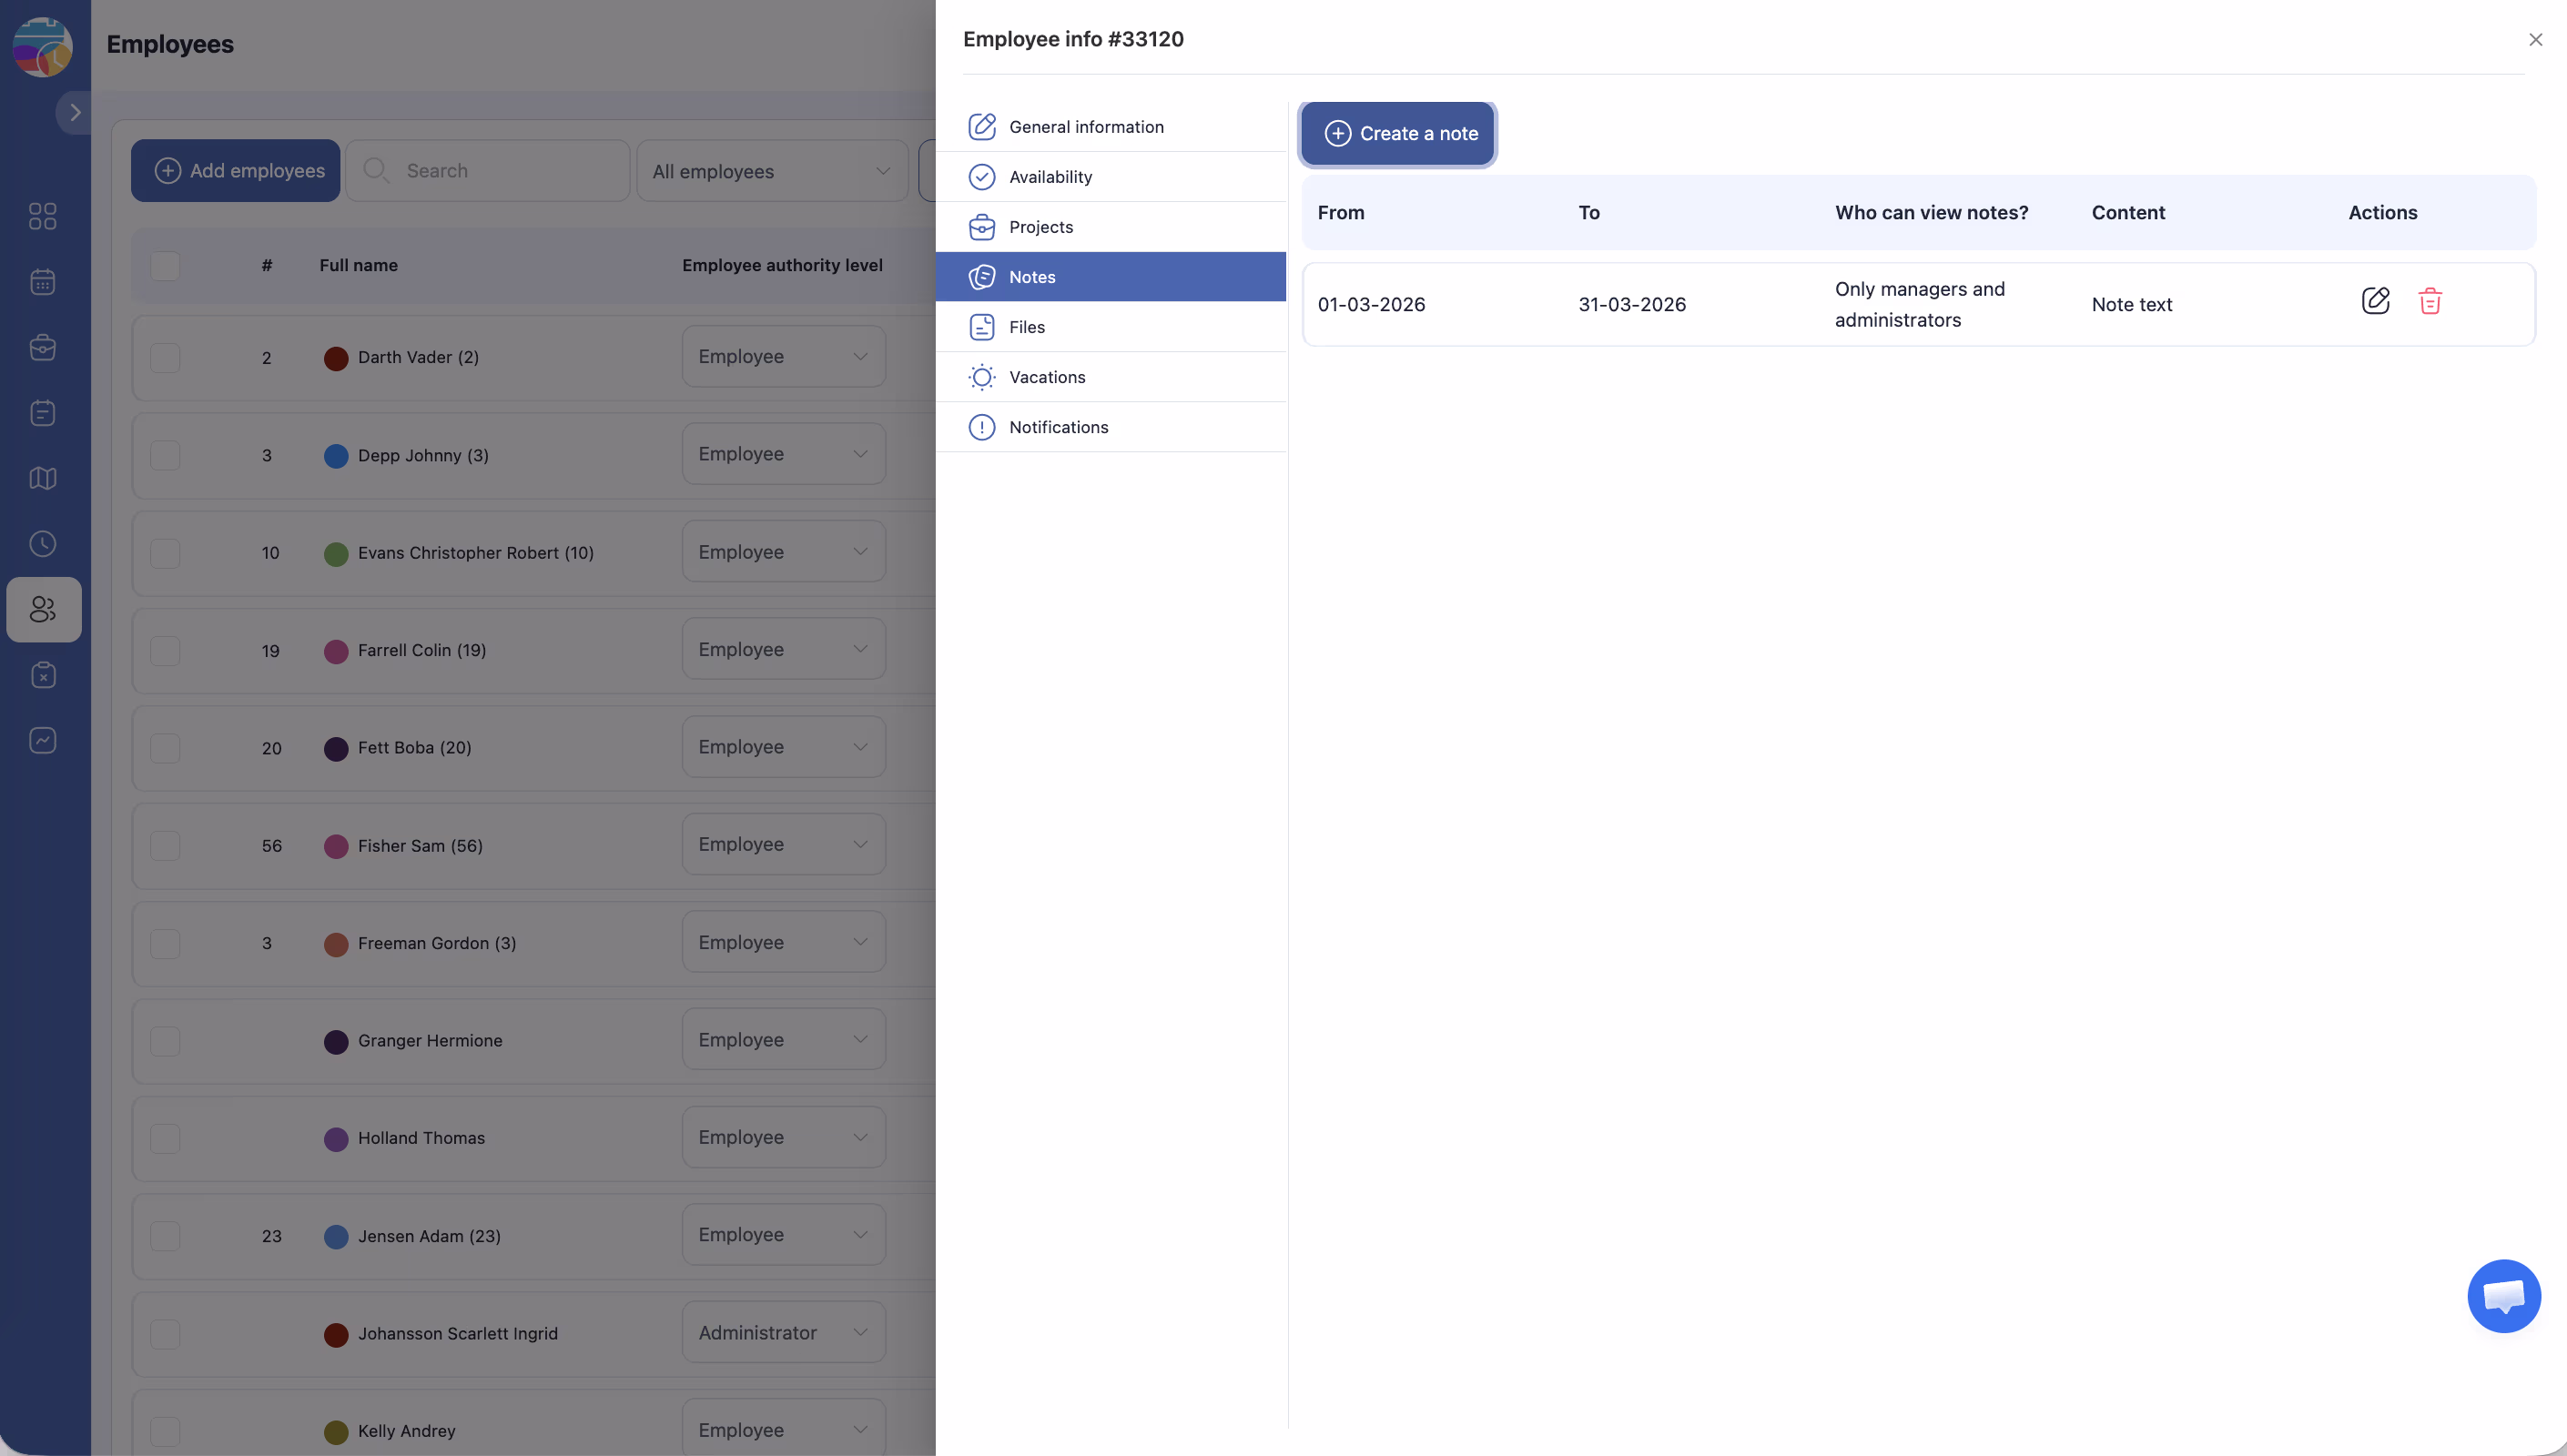Screen dimensions: 2567x1456
Task: Open the analytics chart icon in sidebar
Action: pyautogui.click(x=43, y=740)
